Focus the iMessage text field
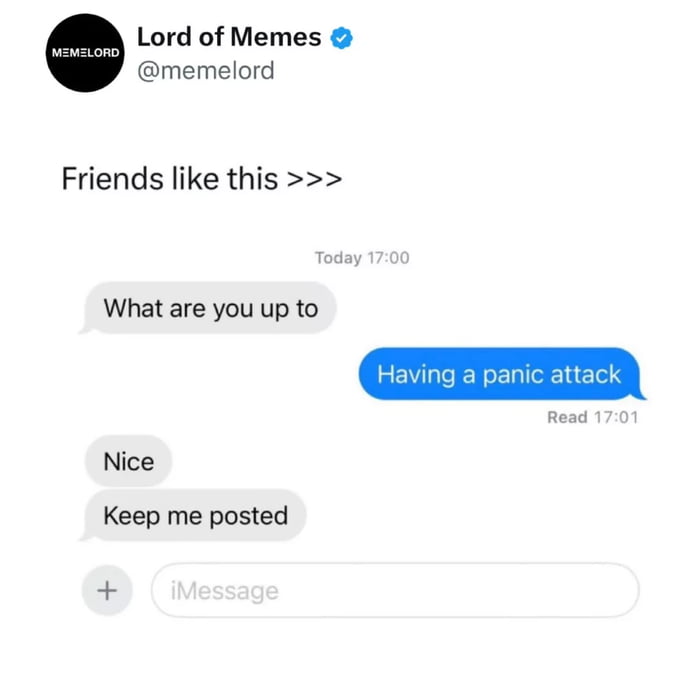 [396, 591]
